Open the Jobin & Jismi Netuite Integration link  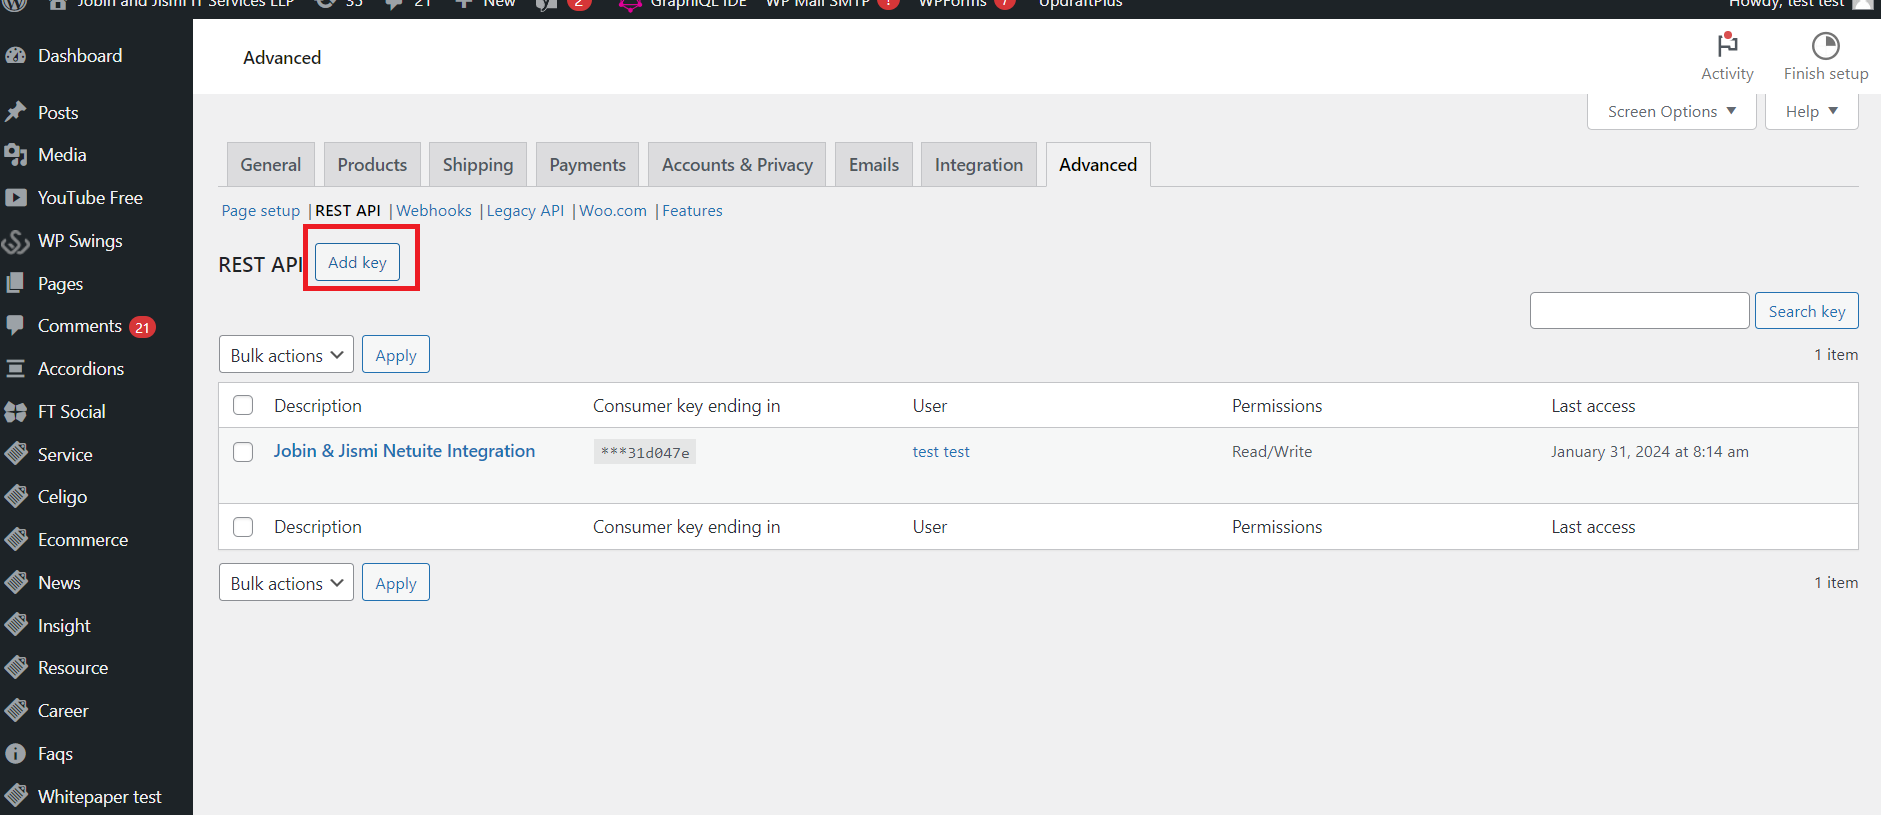coord(404,451)
